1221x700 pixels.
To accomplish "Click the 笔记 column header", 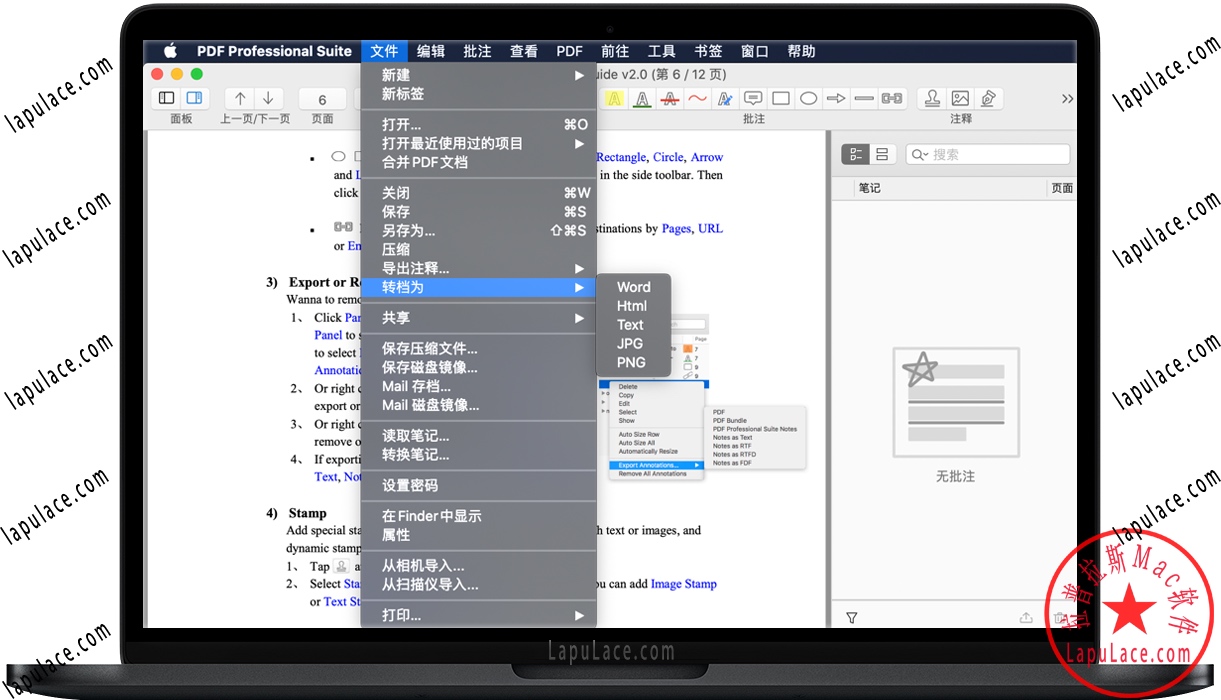I will [x=870, y=188].
